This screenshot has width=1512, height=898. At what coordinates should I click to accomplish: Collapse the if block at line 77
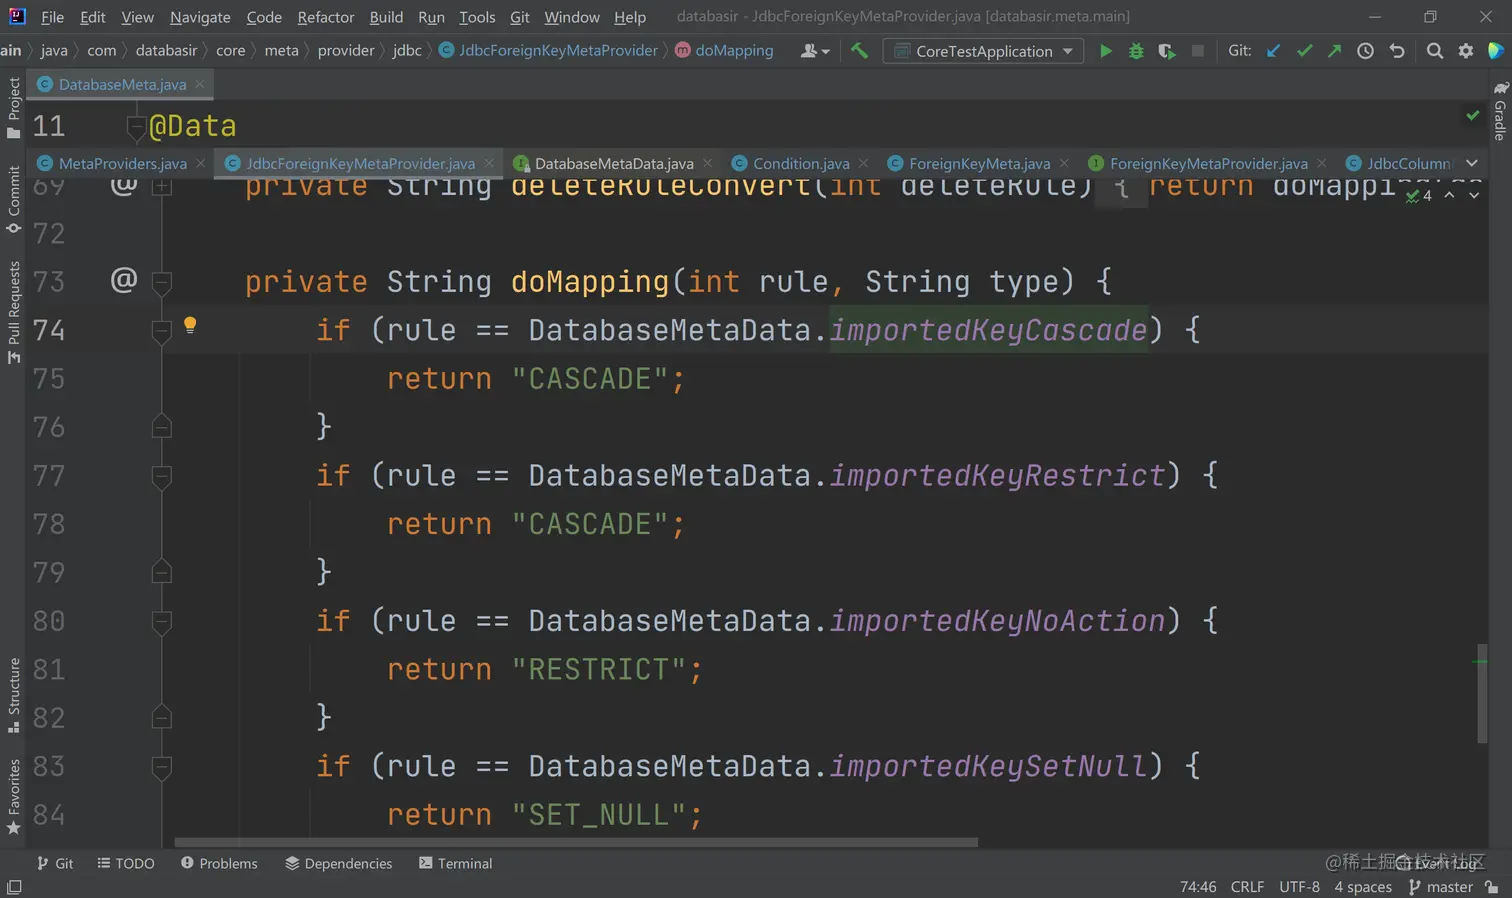tap(162, 476)
